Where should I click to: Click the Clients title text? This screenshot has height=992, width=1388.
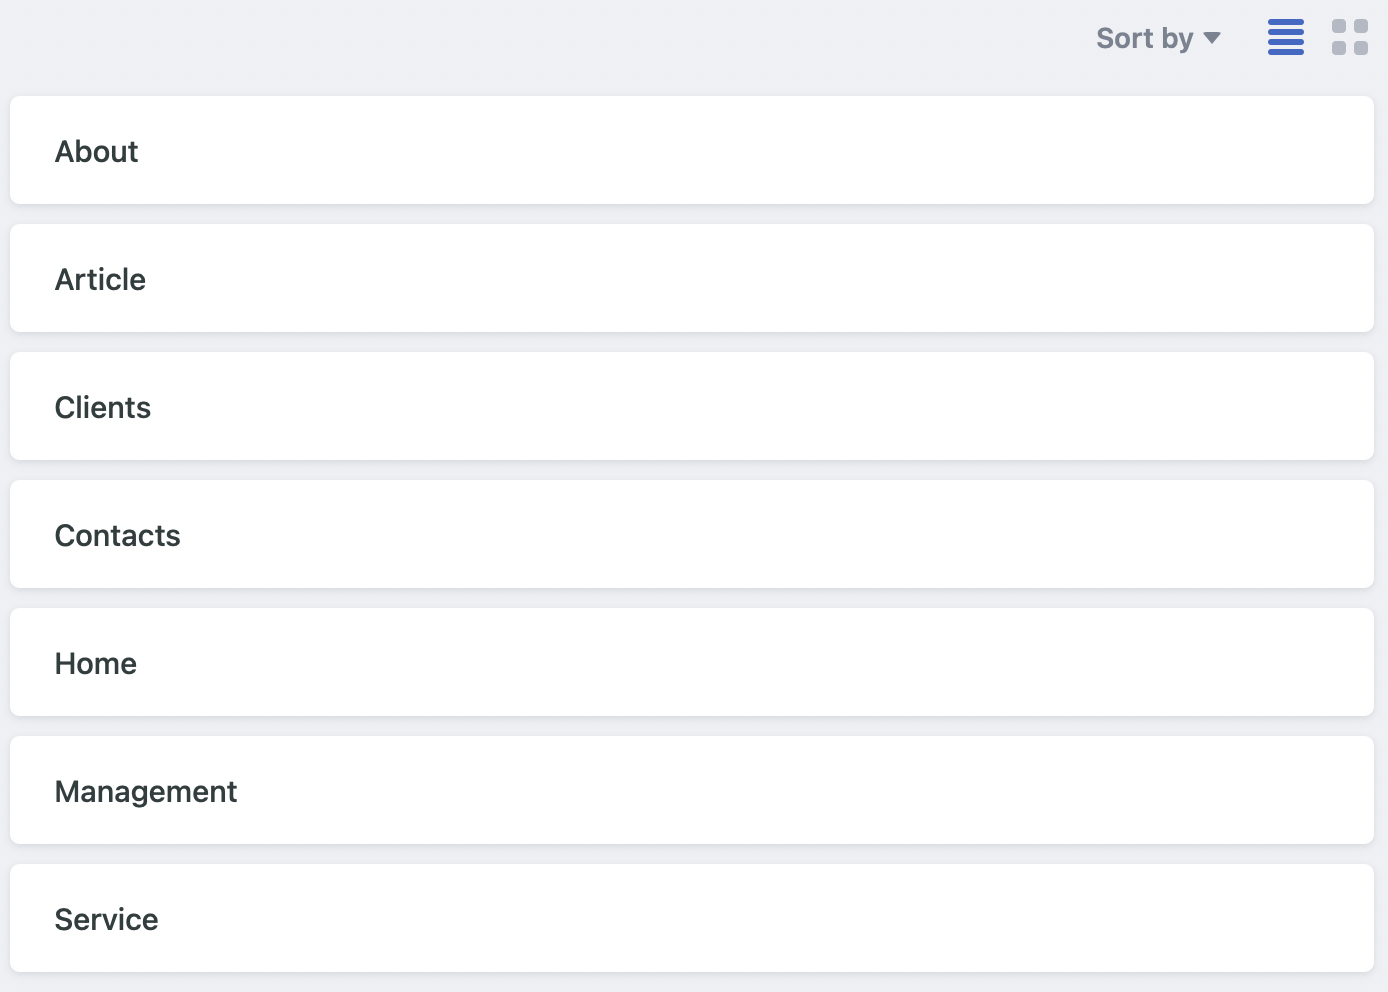click(x=102, y=407)
